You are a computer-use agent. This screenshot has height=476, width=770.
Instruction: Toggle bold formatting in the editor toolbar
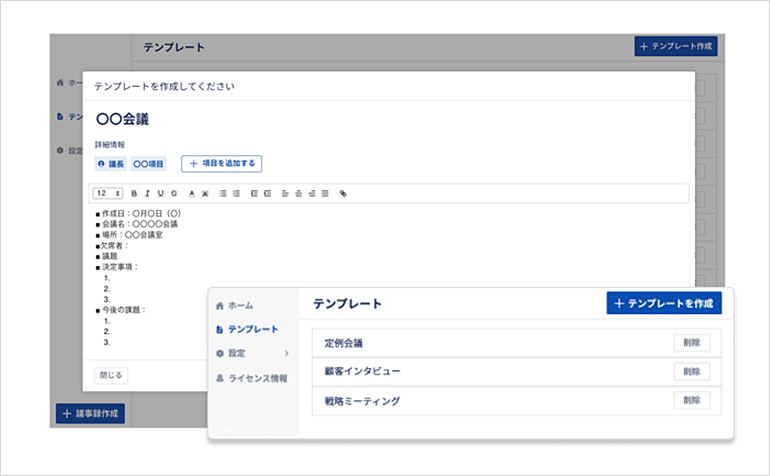[134, 194]
